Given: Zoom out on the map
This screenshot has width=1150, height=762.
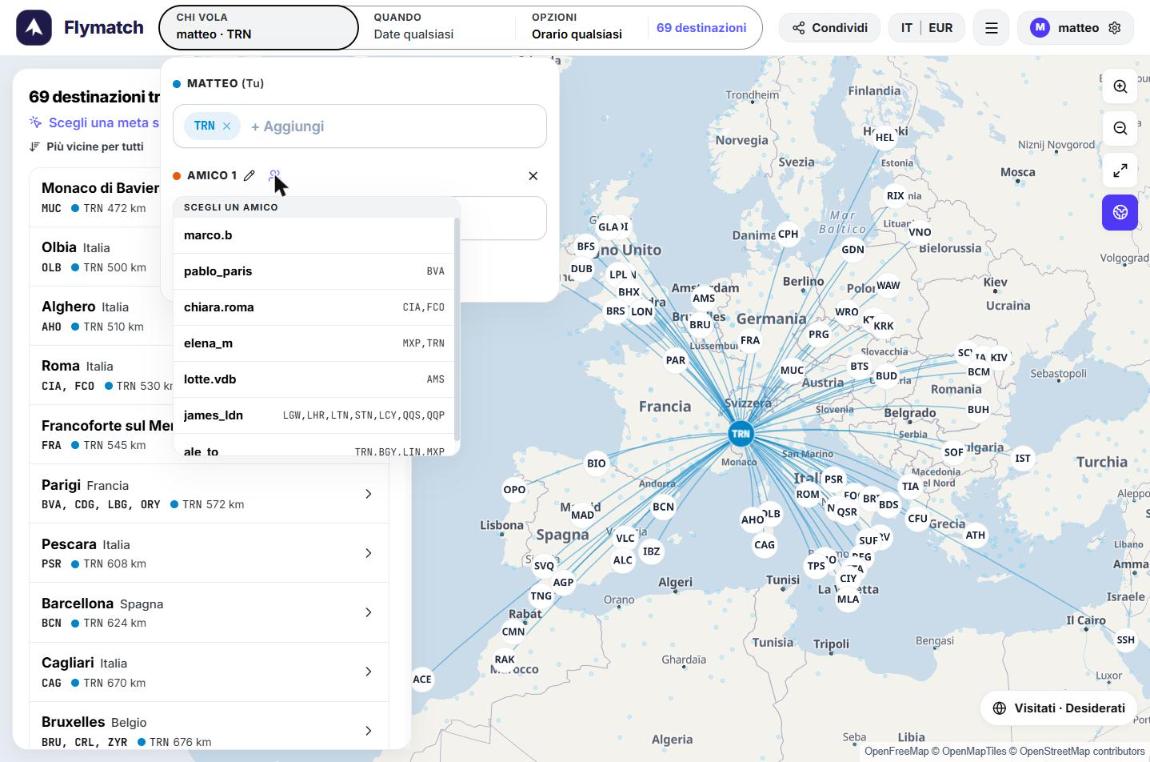Looking at the screenshot, I should (1120, 128).
